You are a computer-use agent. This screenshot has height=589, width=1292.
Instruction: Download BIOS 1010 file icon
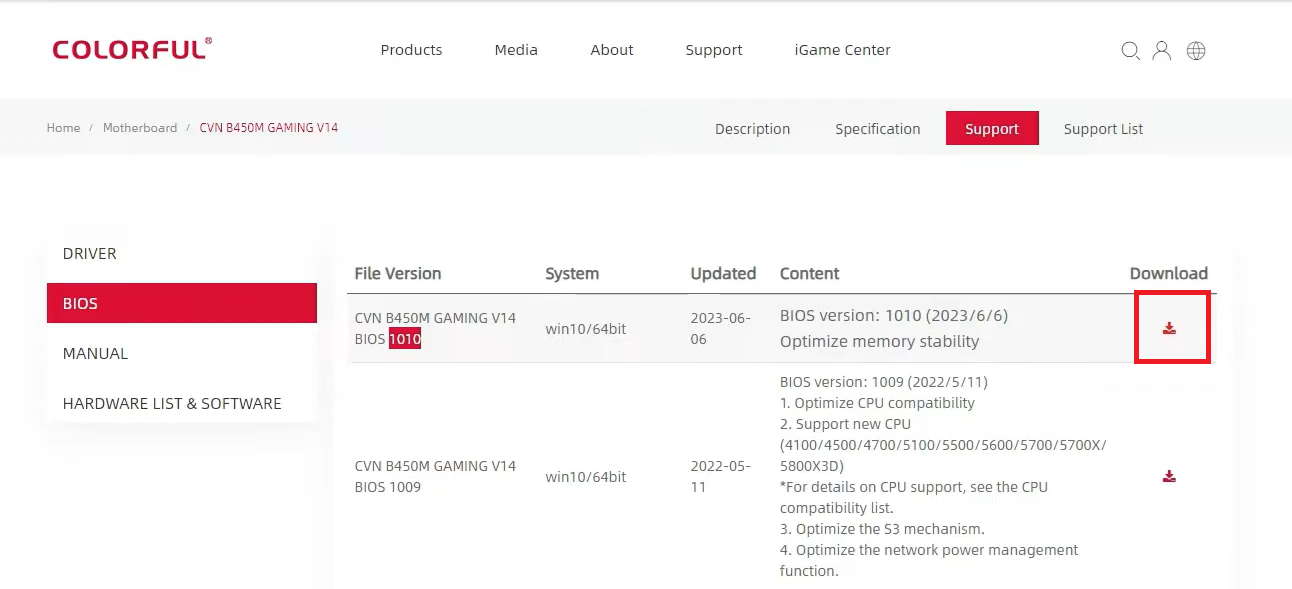(x=1169, y=328)
